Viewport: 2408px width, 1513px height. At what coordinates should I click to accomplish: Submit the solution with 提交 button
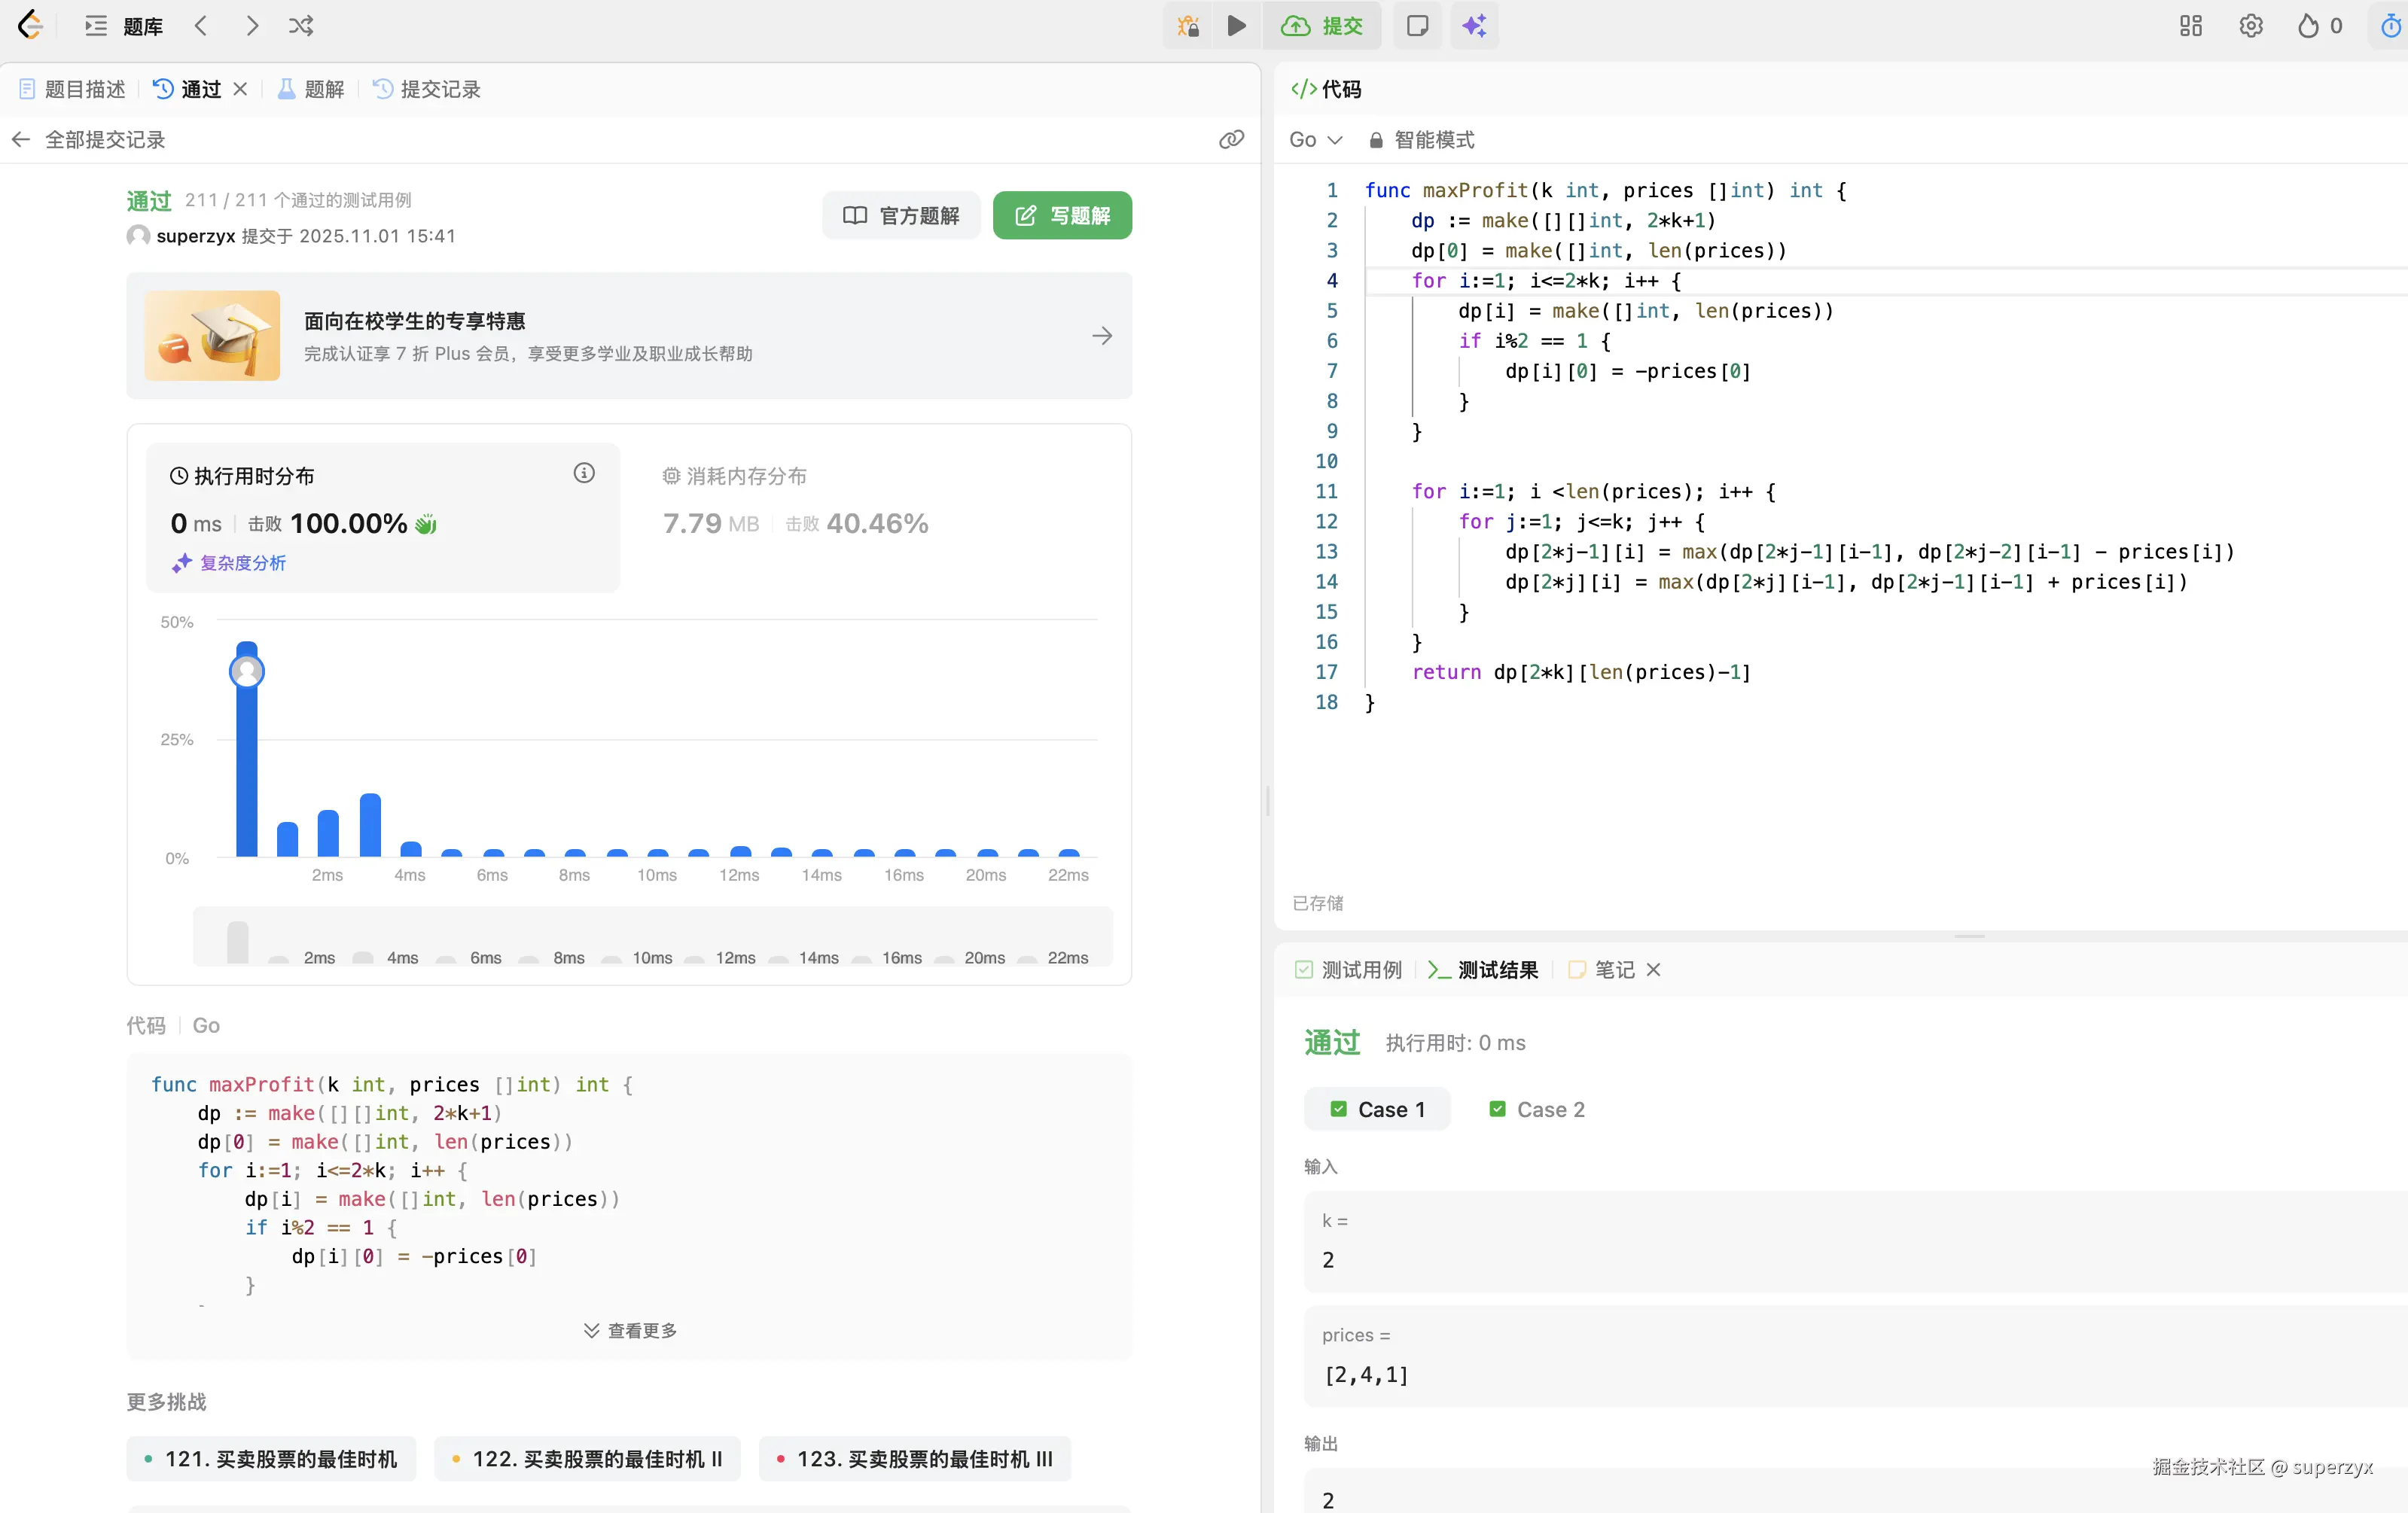1322,26
